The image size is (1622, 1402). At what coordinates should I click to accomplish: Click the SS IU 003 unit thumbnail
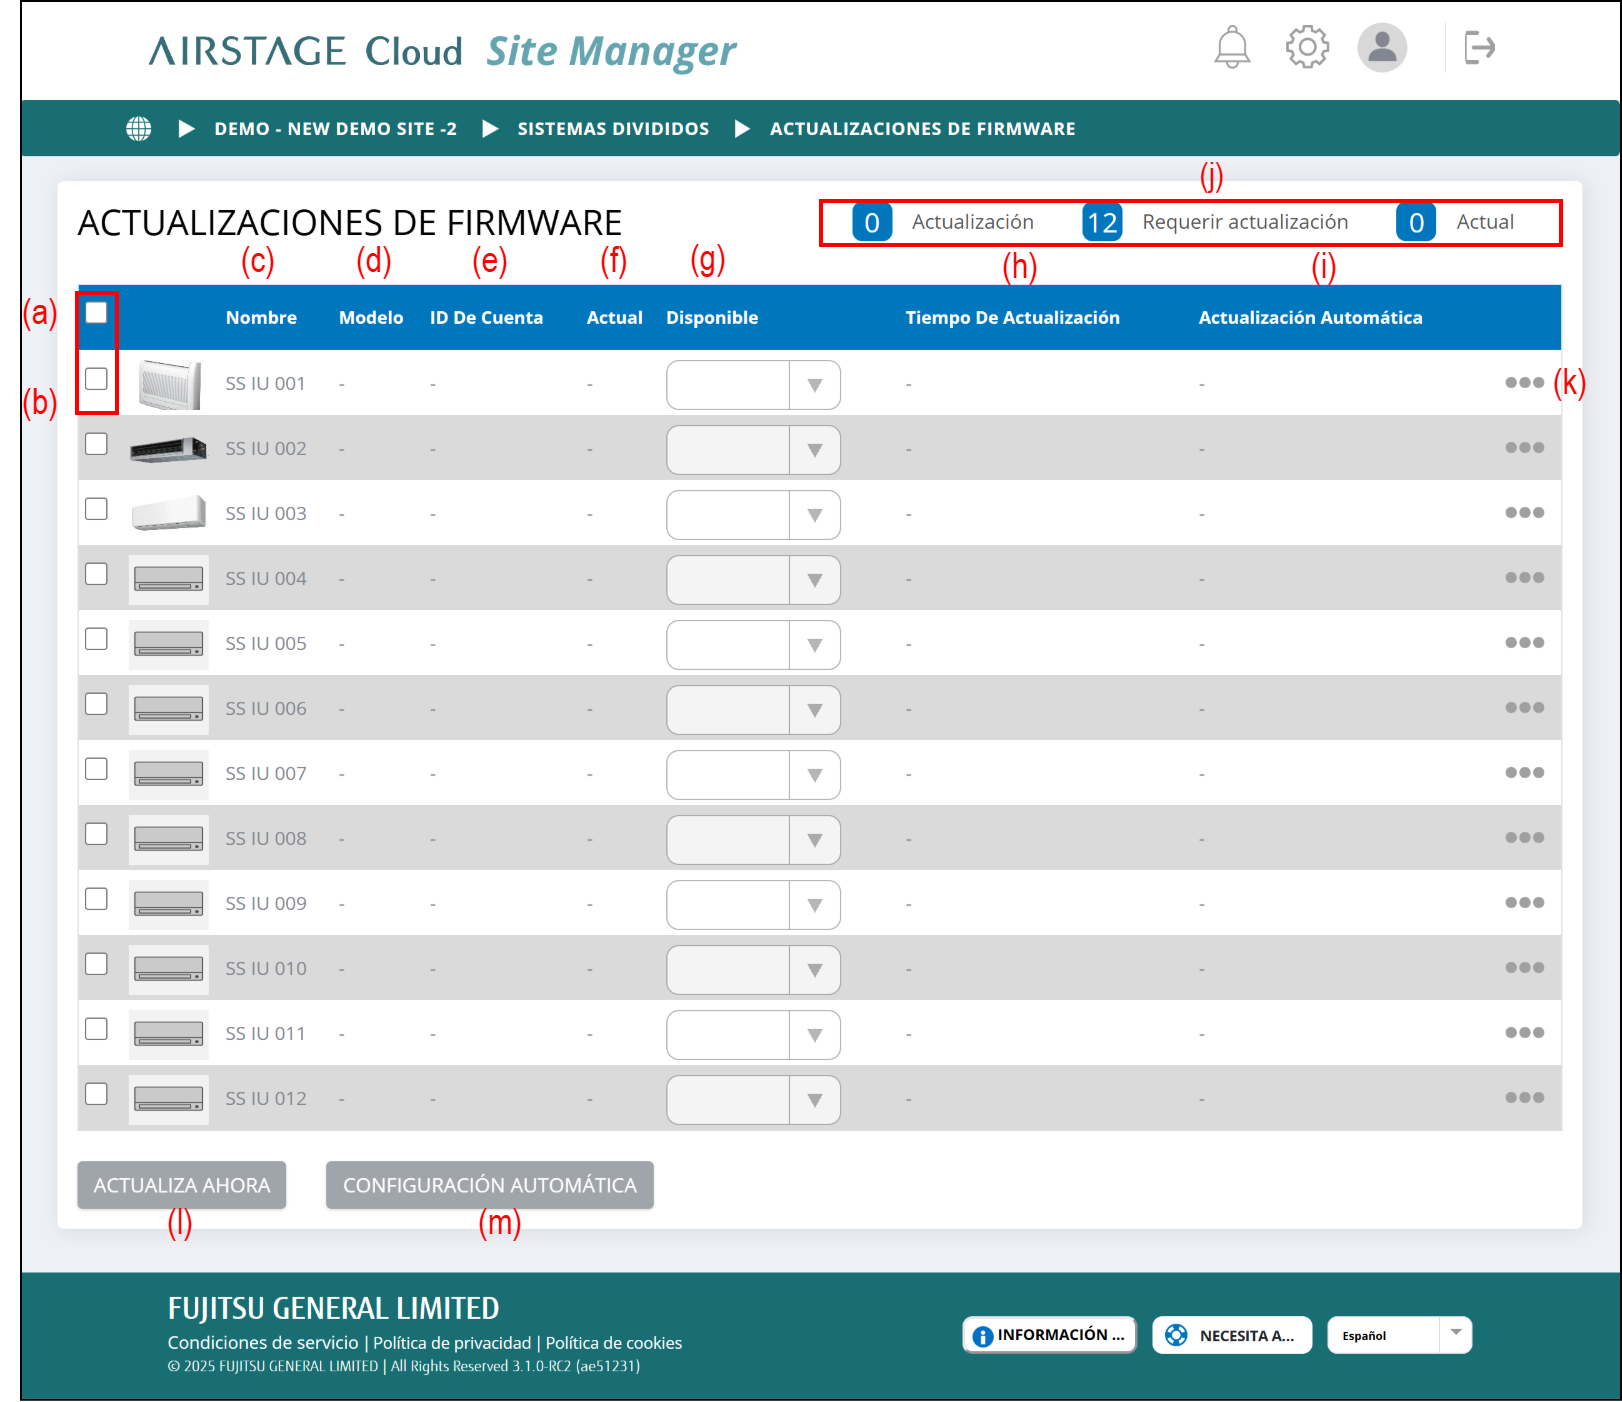[x=169, y=513]
